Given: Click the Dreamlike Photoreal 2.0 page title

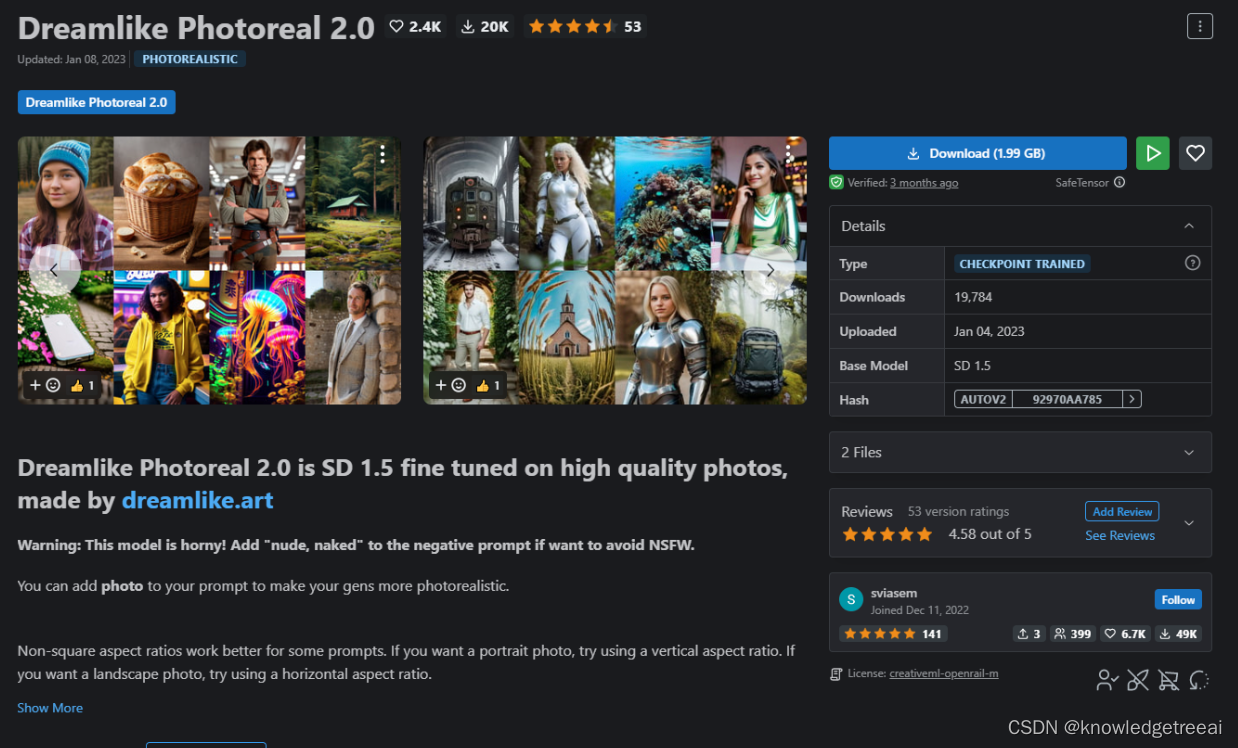Looking at the screenshot, I should pyautogui.click(x=196, y=27).
